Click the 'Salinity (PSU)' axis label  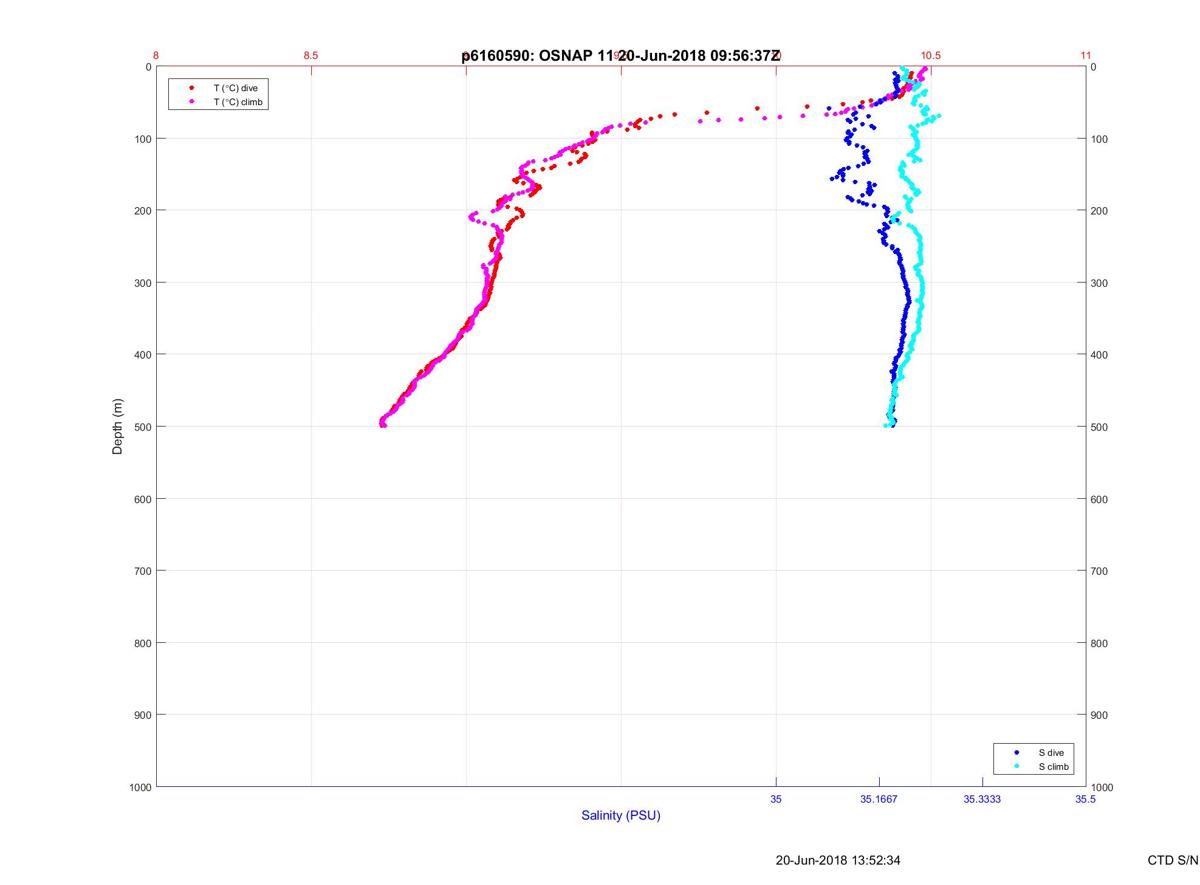coord(621,816)
